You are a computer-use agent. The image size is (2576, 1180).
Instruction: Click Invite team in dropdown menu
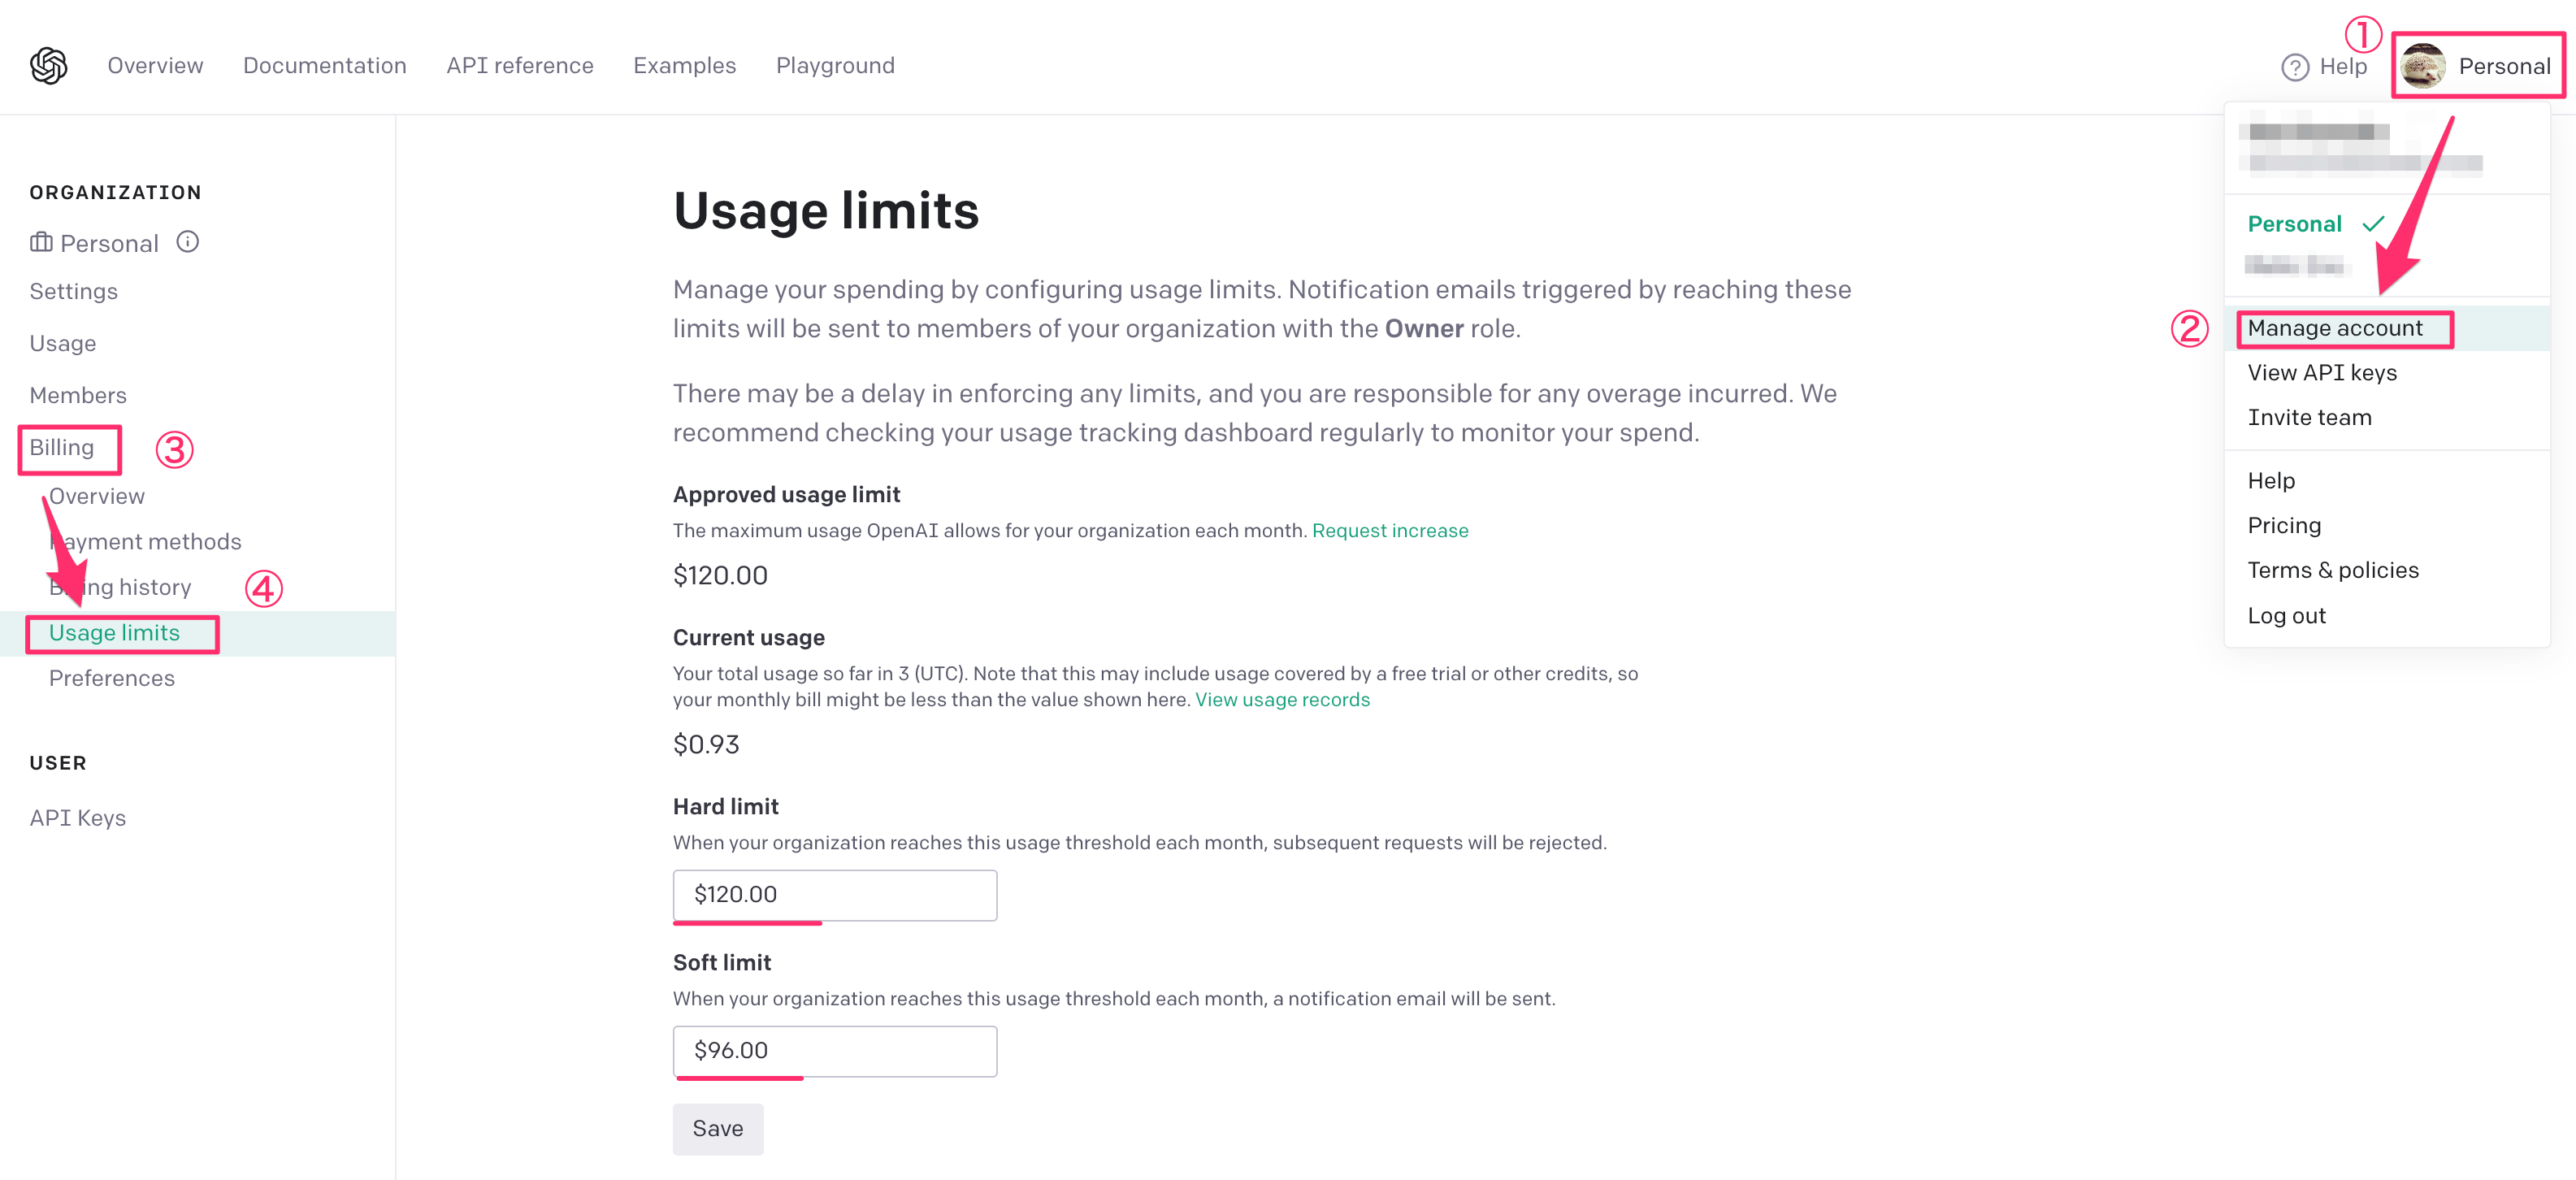point(2308,418)
